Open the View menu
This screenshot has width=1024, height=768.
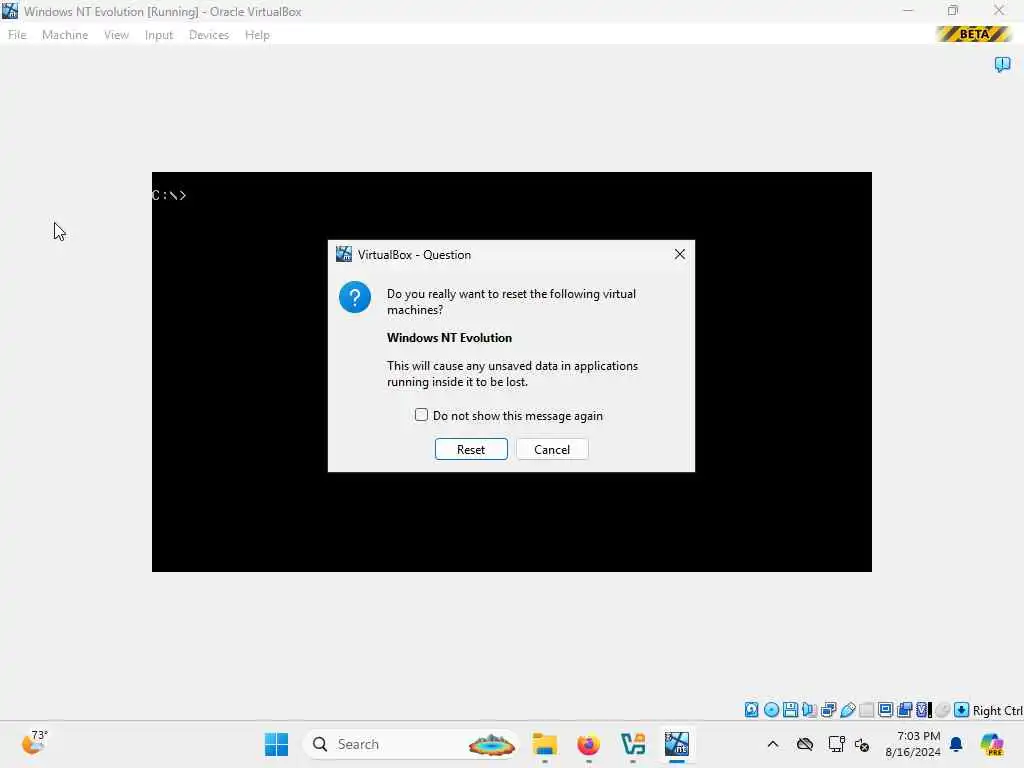pyautogui.click(x=116, y=35)
